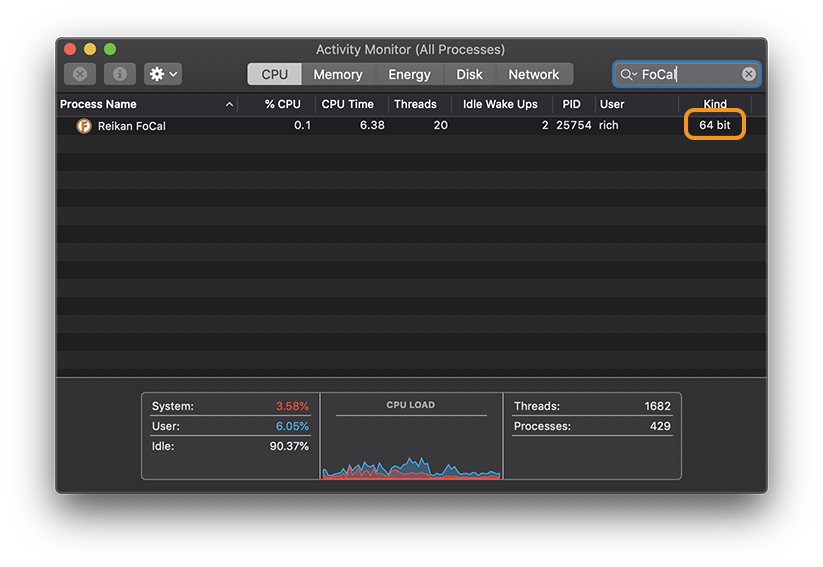Click total Threads count 1682

coord(658,406)
